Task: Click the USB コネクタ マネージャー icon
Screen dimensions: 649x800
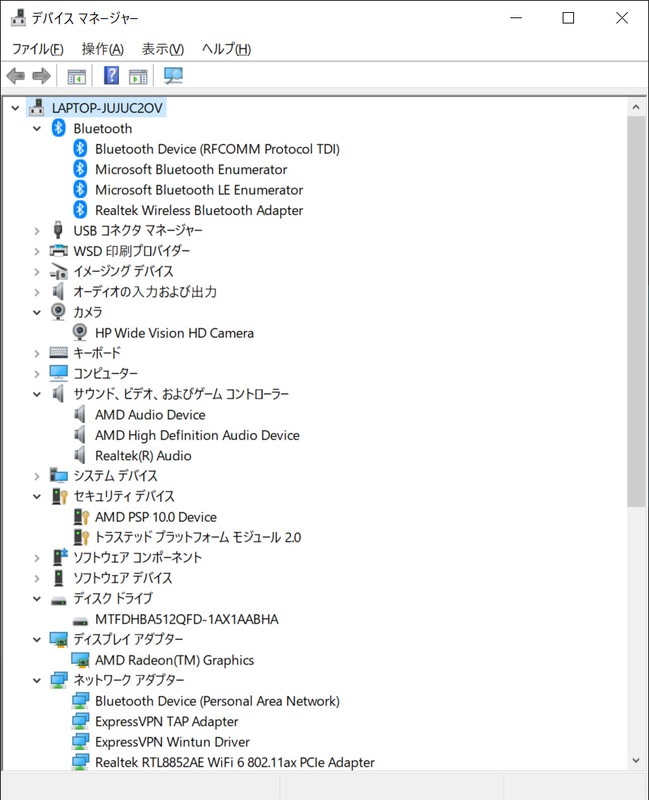Action: [58, 230]
